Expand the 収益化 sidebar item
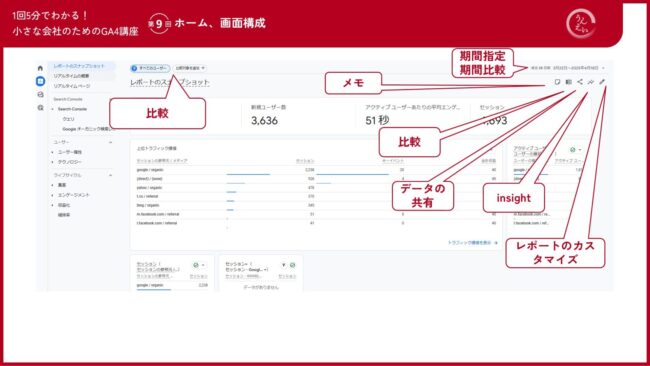Screen dimensions: 650x366 [53, 205]
